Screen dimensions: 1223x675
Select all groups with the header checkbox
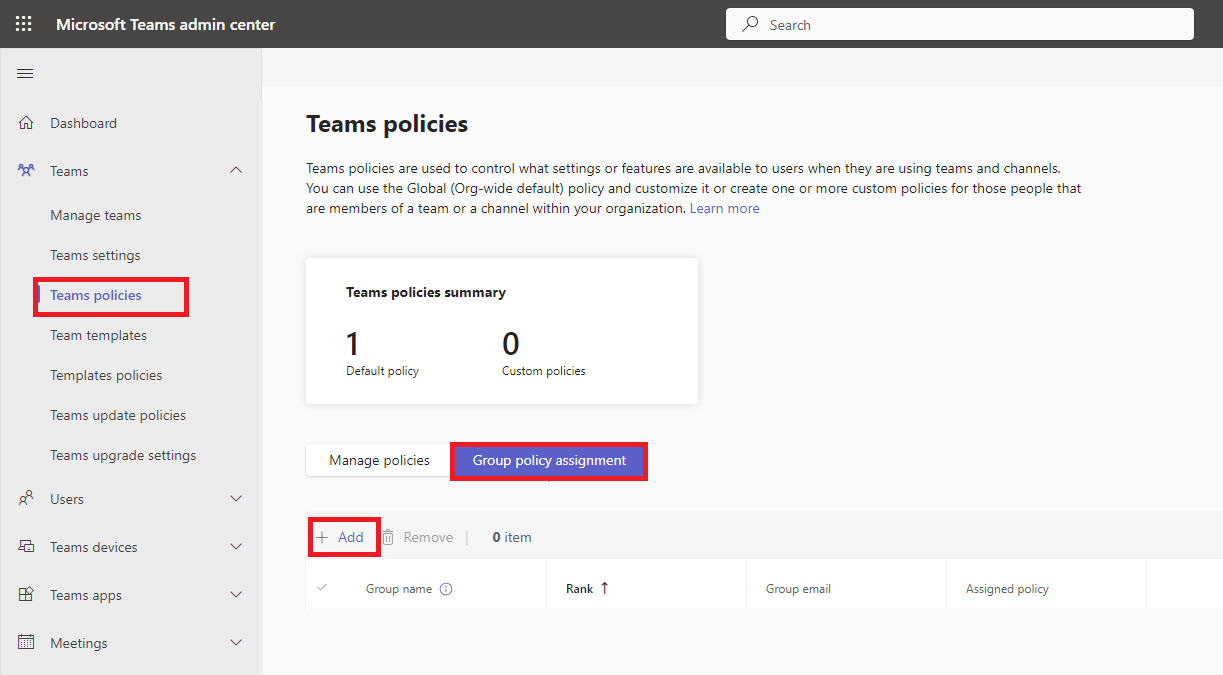tap(322, 588)
